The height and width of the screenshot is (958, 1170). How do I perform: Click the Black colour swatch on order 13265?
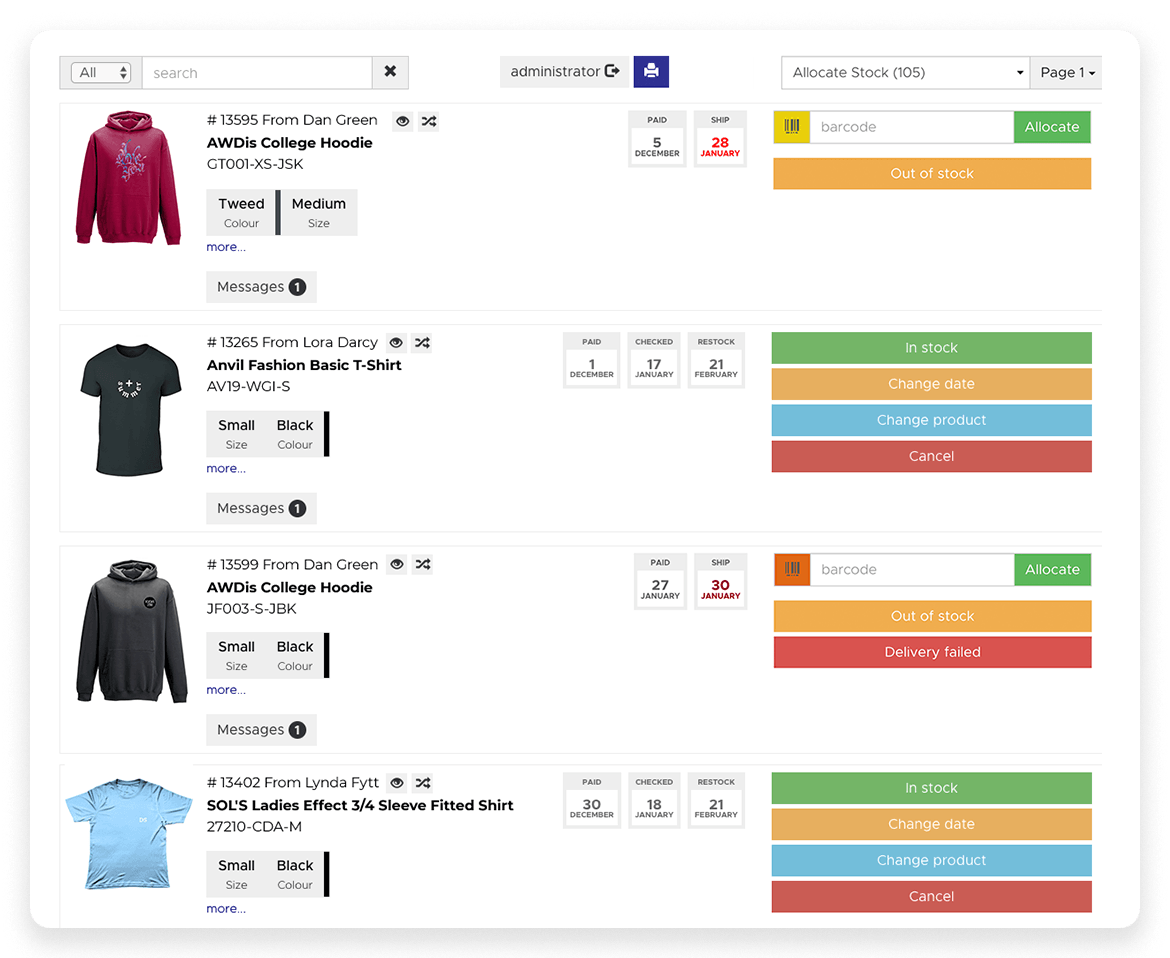[295, 433]
